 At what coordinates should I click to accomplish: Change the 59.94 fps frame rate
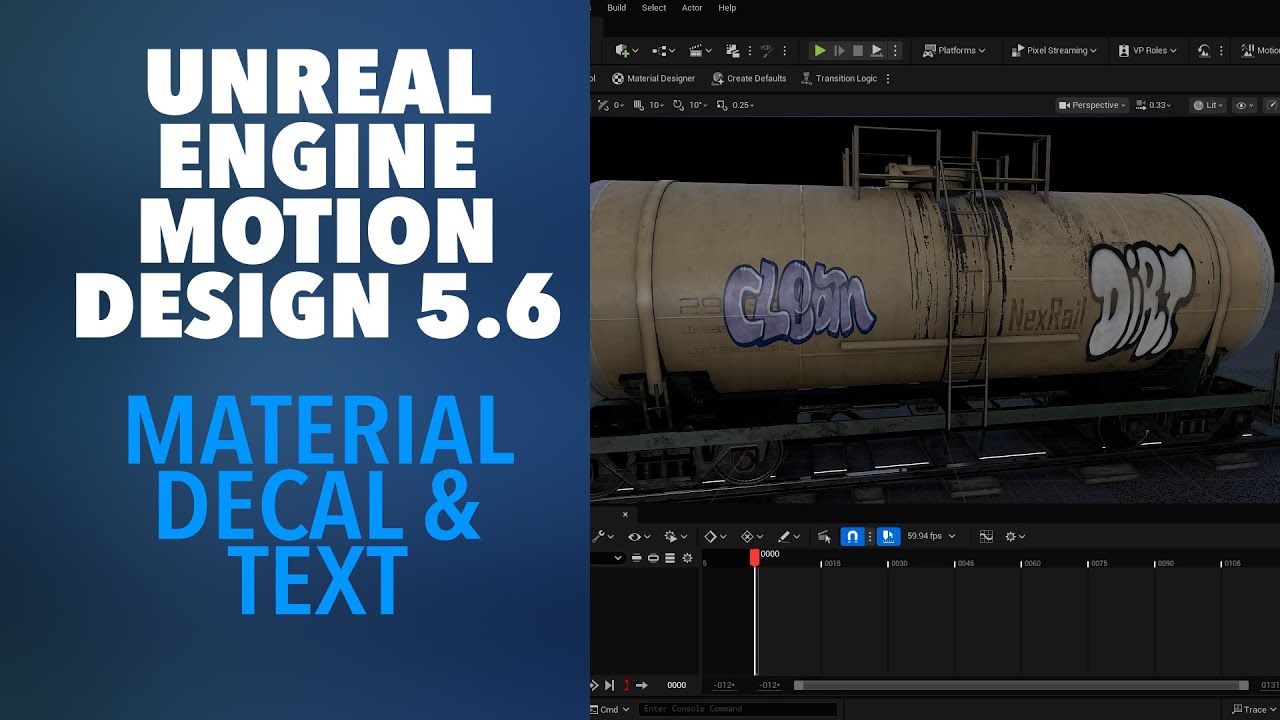click(930, 536)
